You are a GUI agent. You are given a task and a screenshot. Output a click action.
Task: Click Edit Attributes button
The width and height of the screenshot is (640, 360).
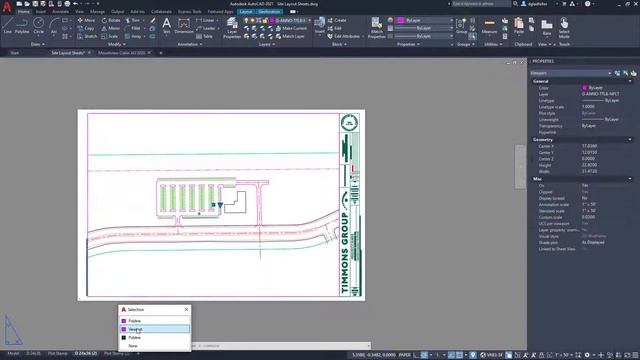coord(344,36)
